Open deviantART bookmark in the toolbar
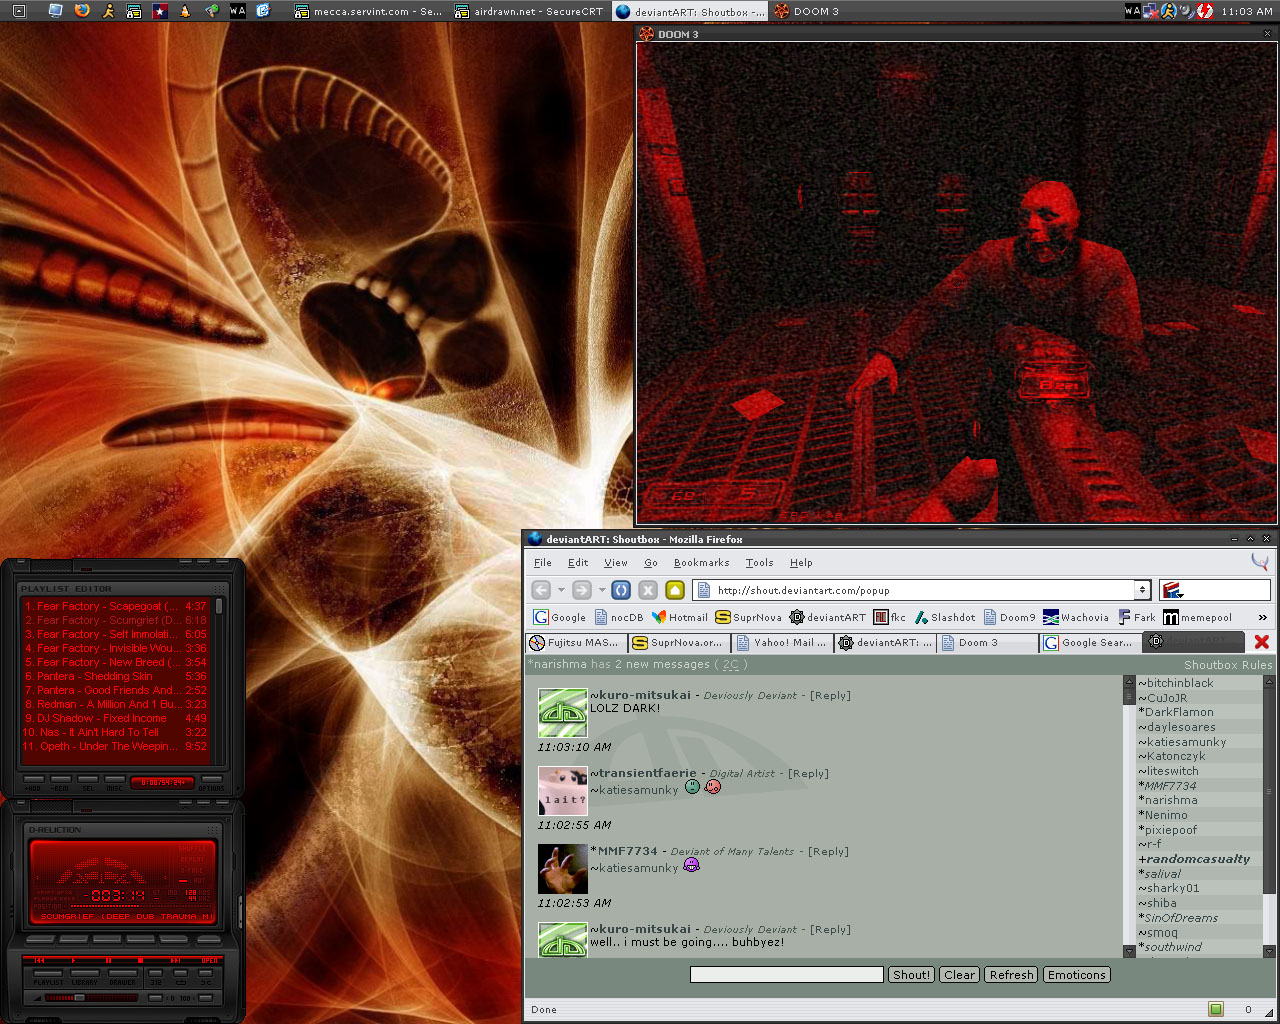The image size is (1280, 1024). 827,617
